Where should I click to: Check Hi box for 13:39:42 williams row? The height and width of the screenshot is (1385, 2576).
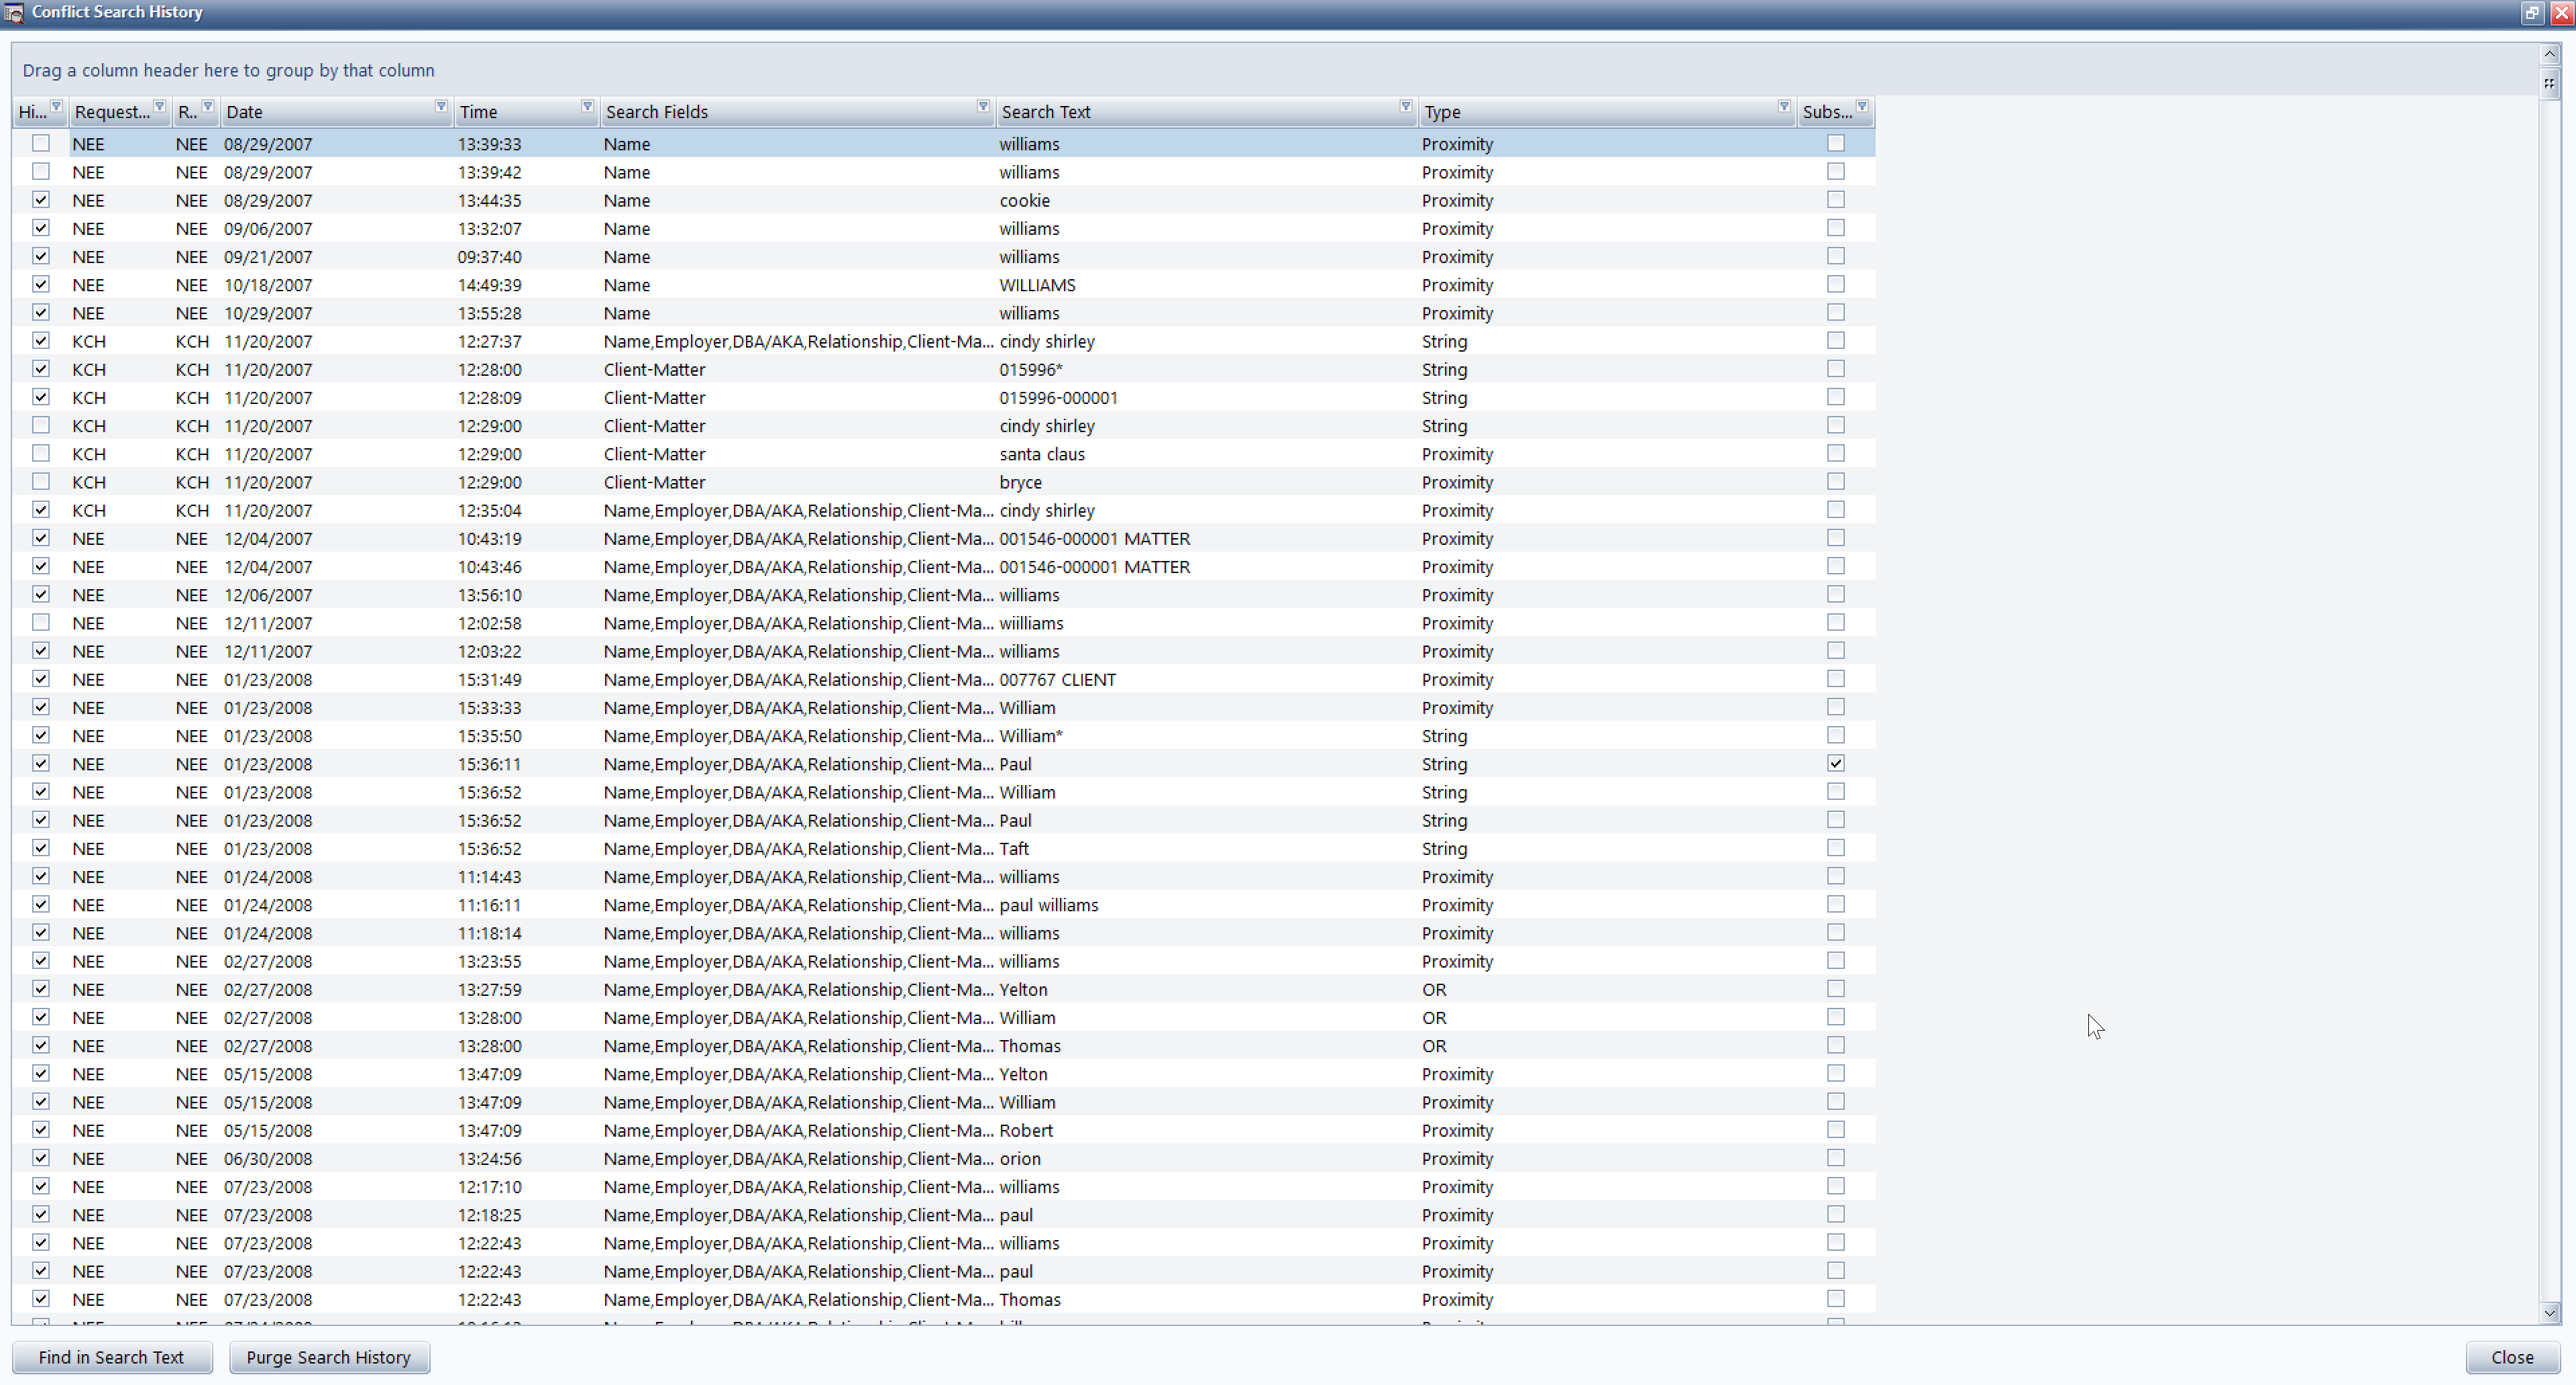41,171
